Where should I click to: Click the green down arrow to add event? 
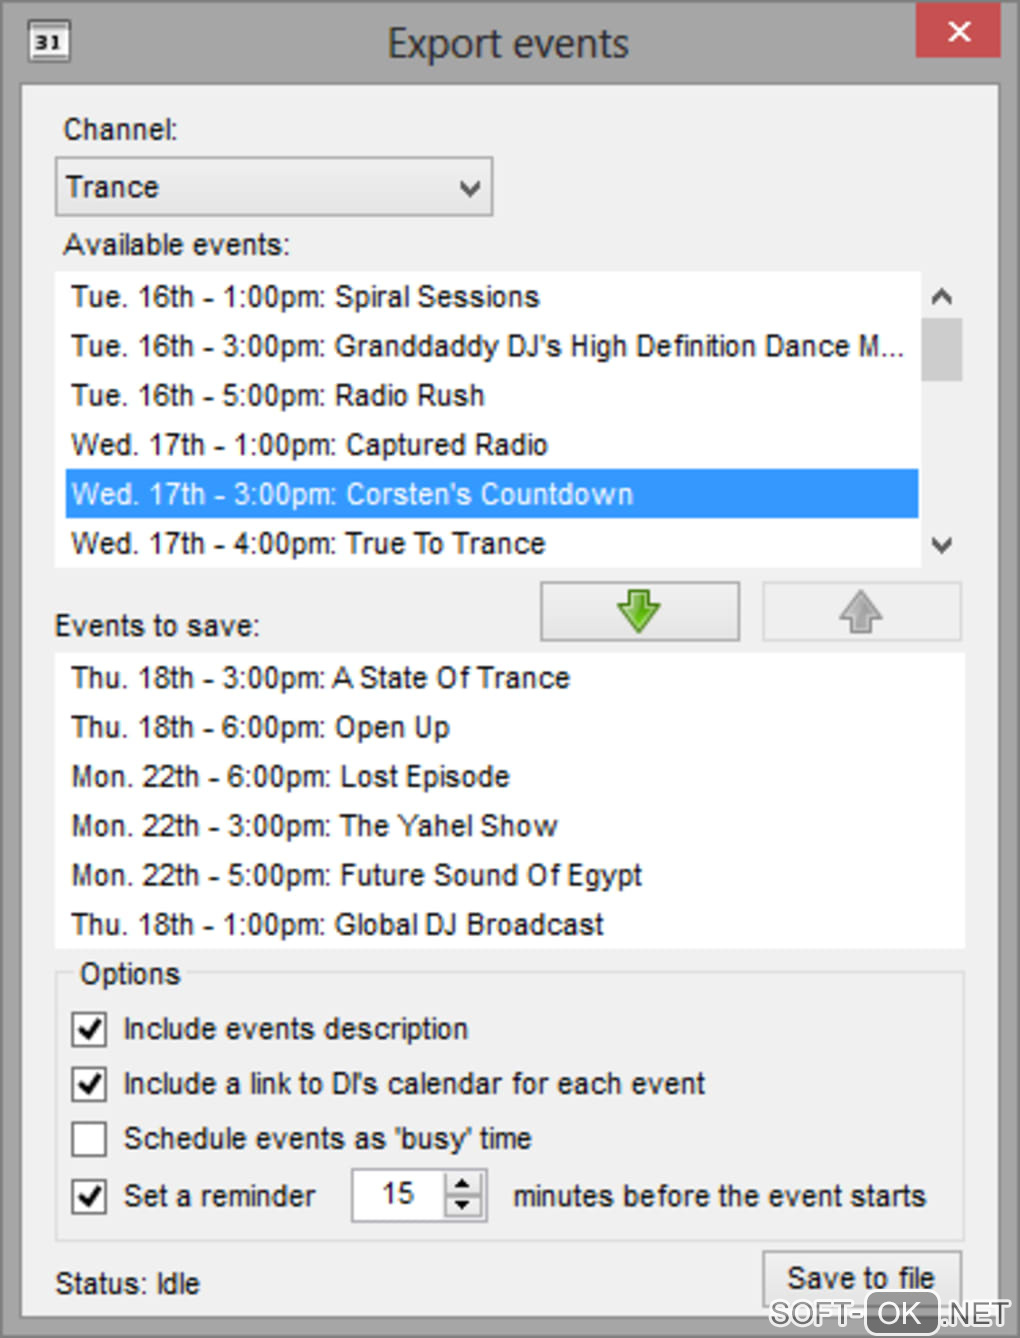click(639, 611)
